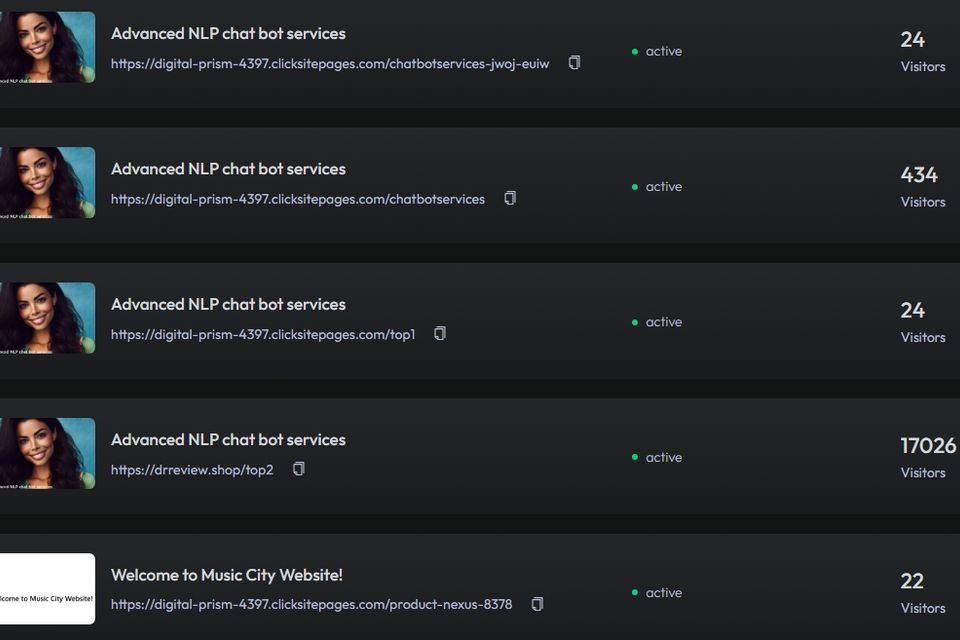Open the drreview.shop/top2 link
Screen dimensions: 960x640
(192, 470)
